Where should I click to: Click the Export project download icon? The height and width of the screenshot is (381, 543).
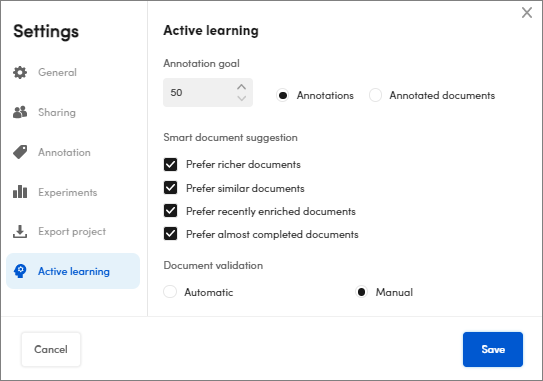point(20,231)
